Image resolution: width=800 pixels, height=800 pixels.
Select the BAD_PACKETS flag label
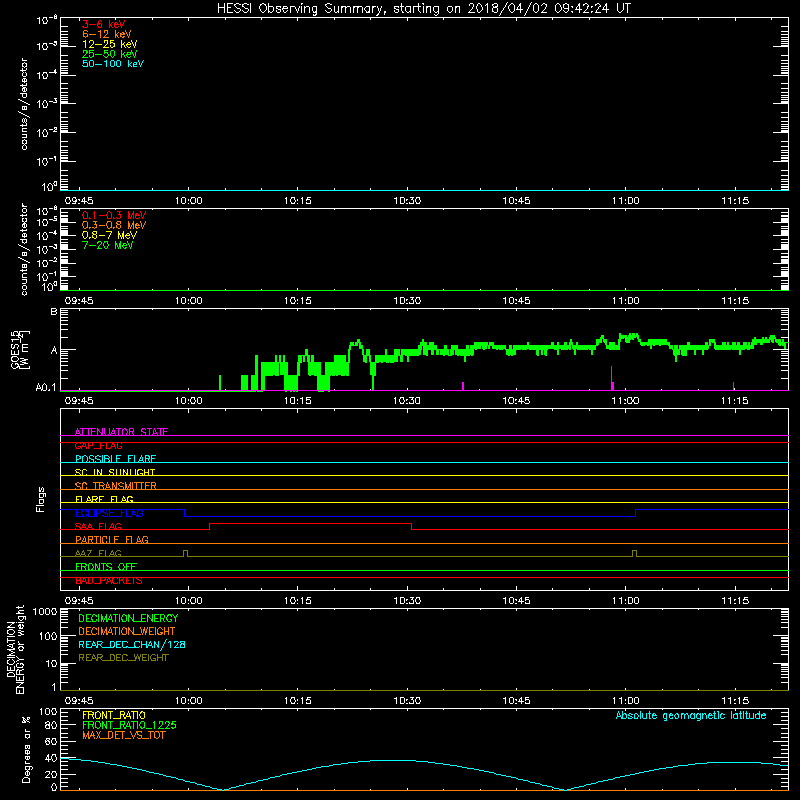click(x=109, y=580)
